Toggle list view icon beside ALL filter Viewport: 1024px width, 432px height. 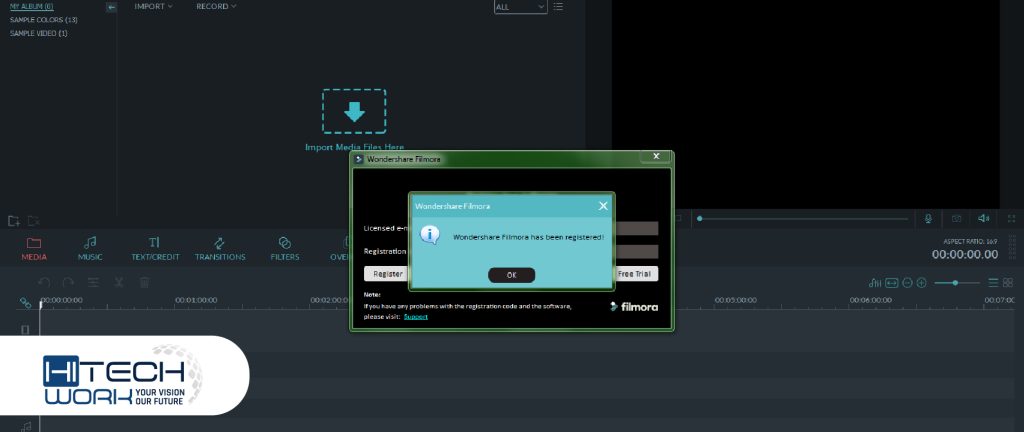(x=558, y=7)
